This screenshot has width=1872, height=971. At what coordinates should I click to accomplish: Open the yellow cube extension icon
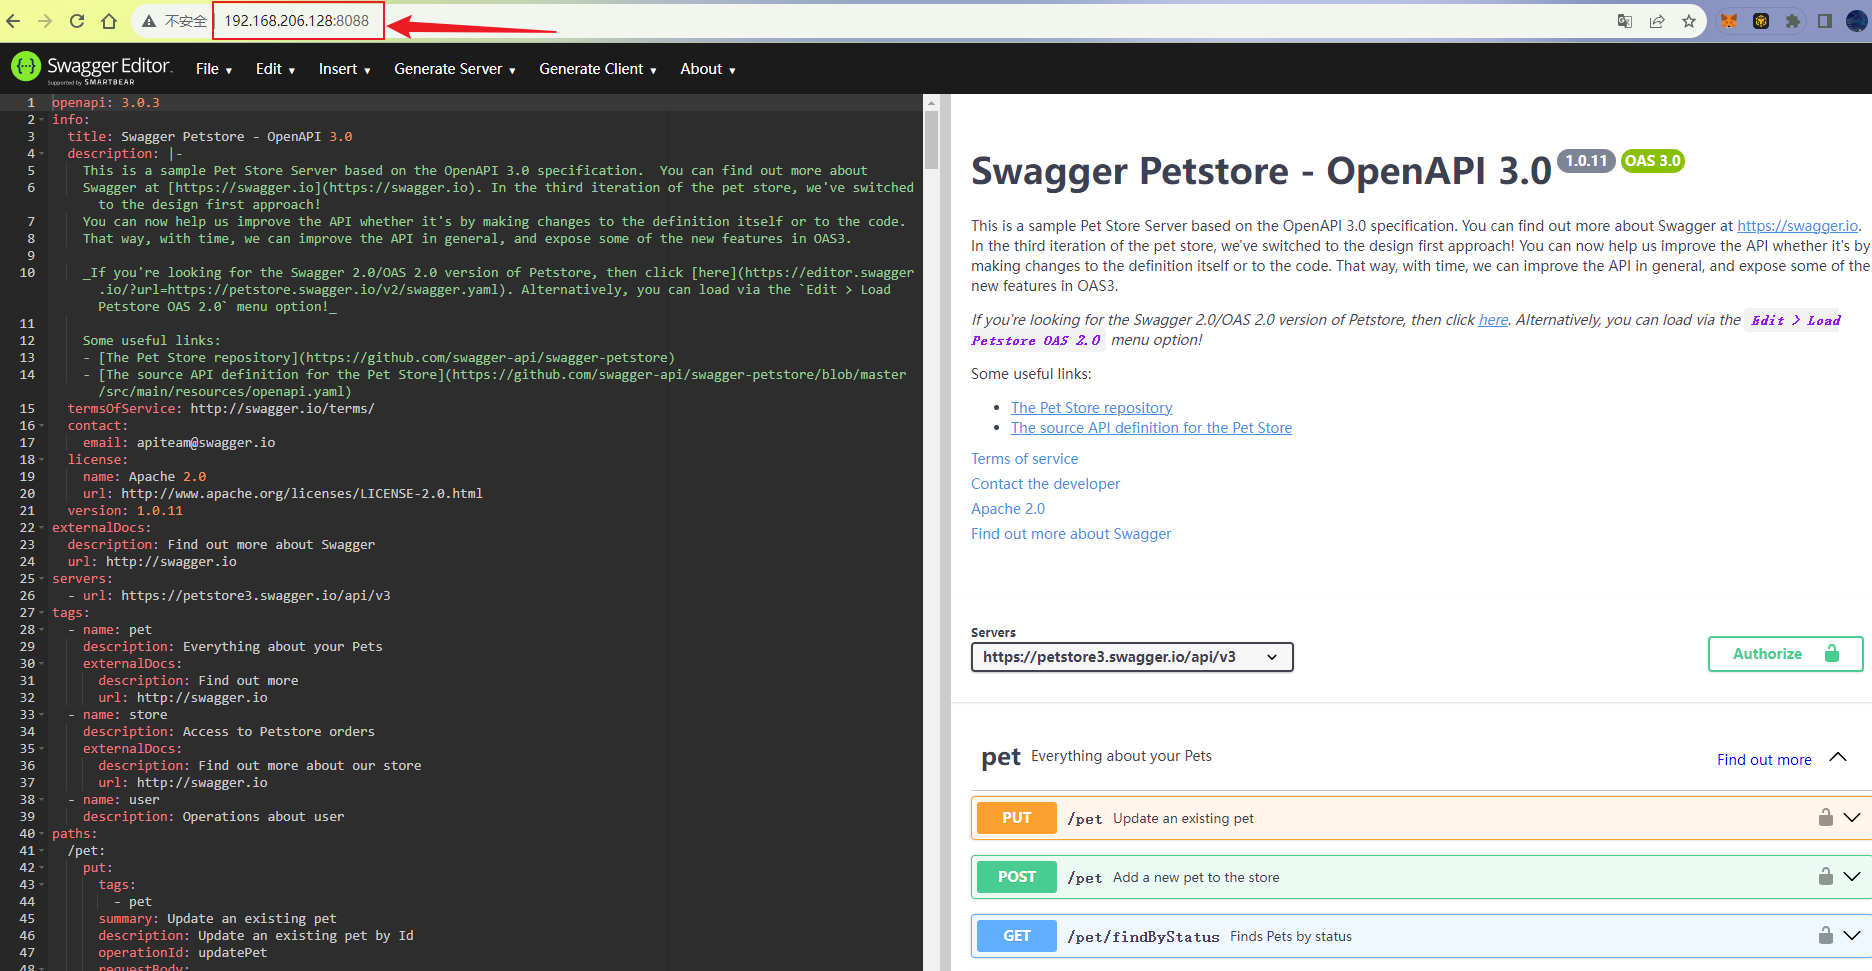[x=1761, y=21]
